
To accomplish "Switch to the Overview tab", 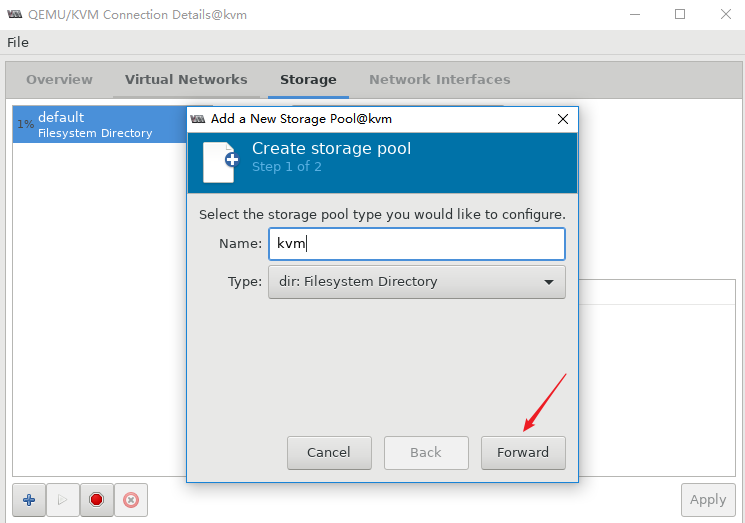I will (59, 79).
